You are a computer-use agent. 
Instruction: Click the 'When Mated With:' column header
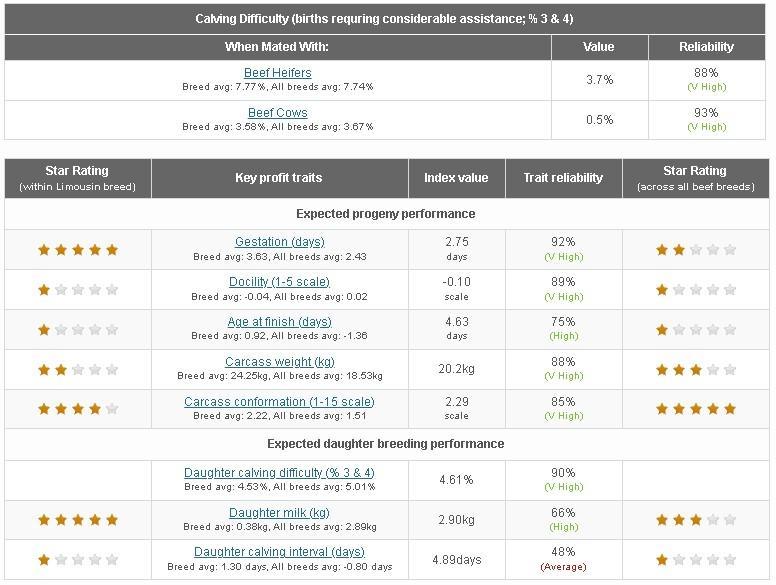pos(277,47)
